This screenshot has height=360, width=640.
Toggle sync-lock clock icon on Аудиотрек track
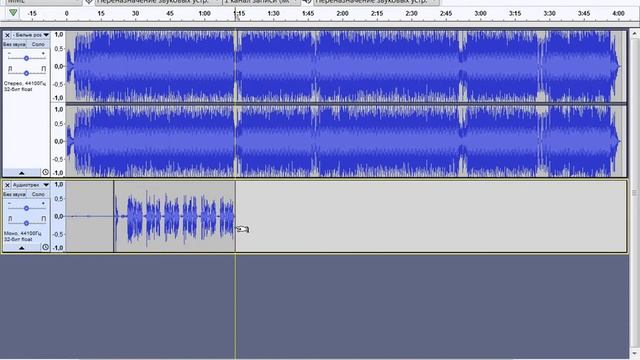45,247
